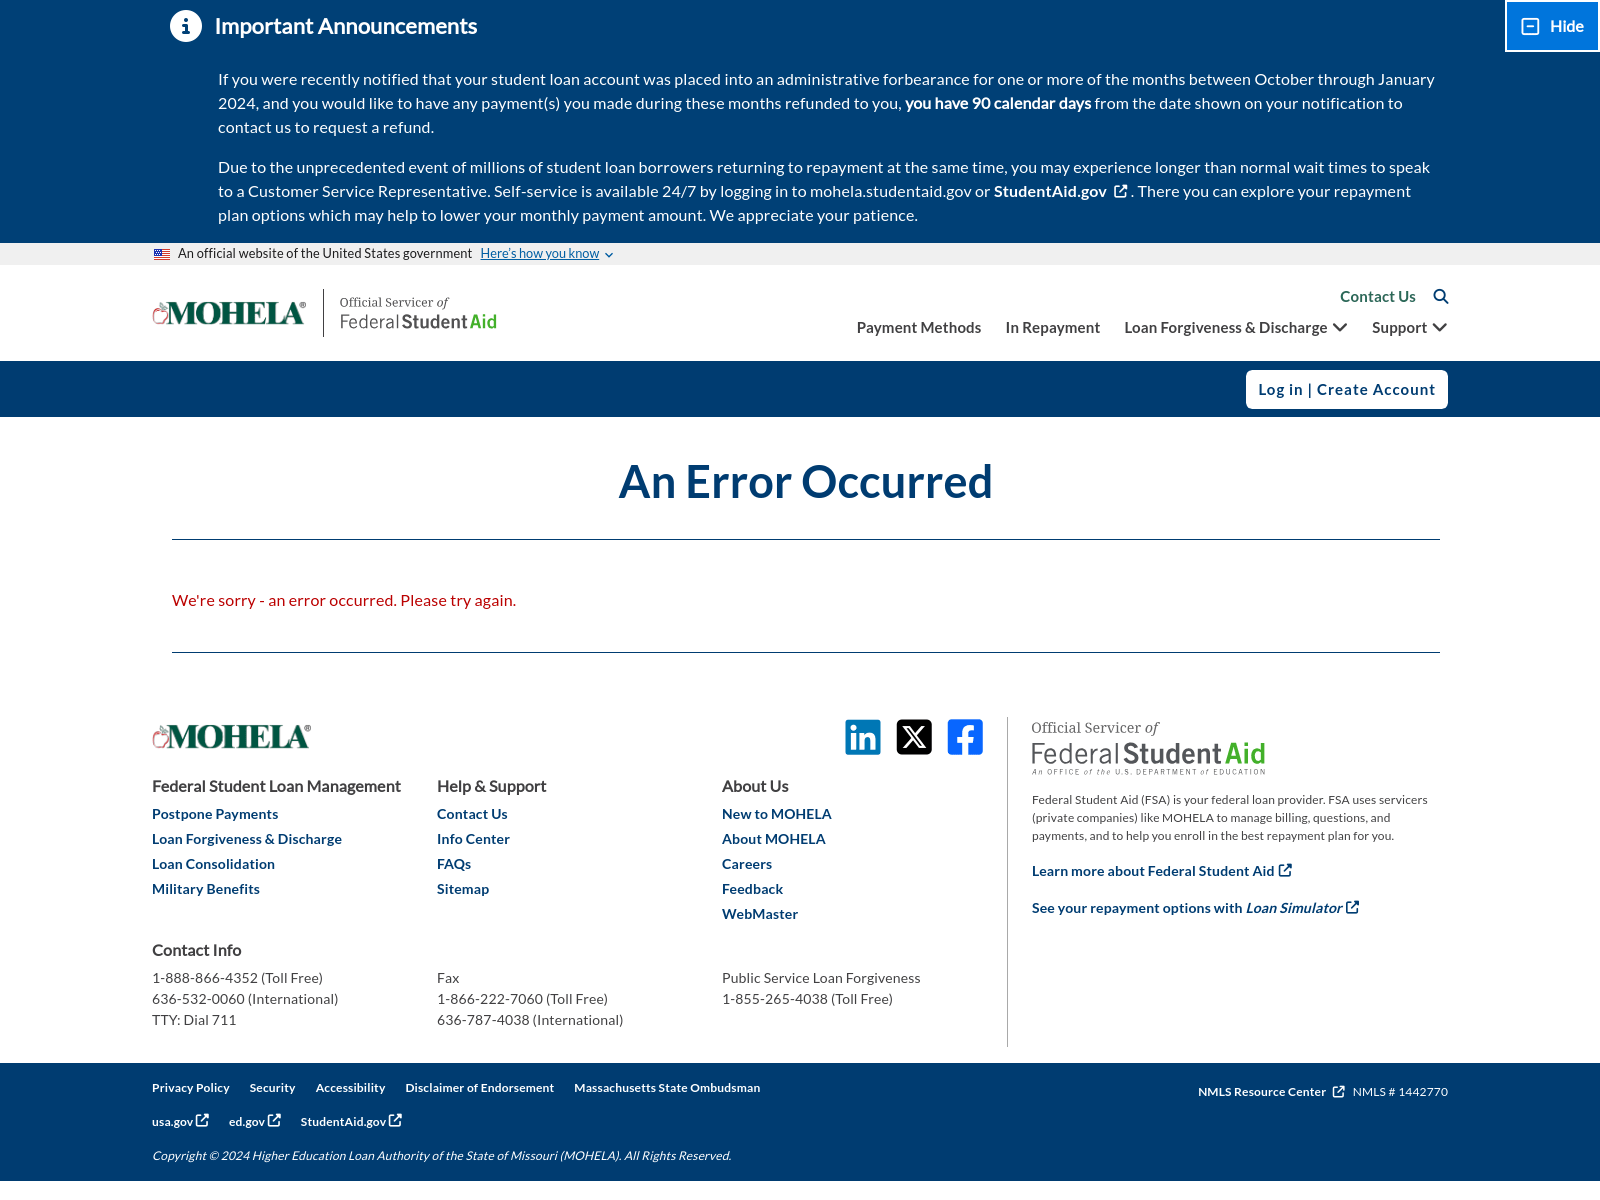Open Learn more about Federal Student Aid
1600x1200 pixels.
1162,871
